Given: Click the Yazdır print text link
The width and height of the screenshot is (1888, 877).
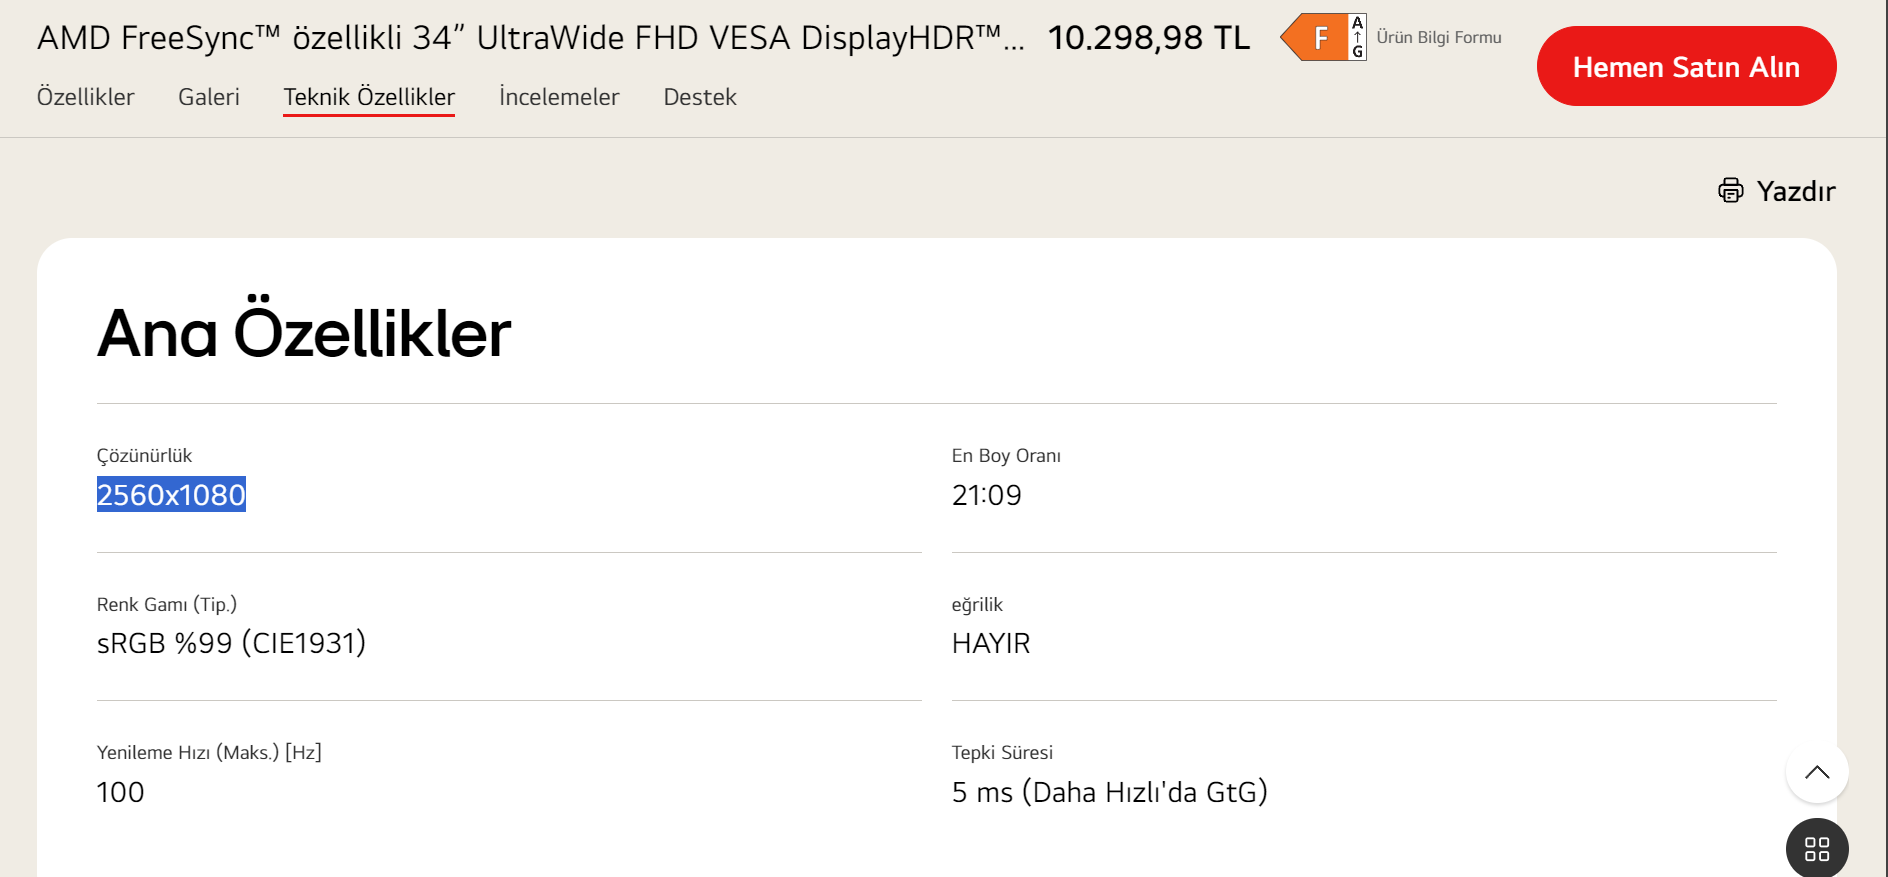Looking at the screenshot, I should pyautogui.click(x=1795, y=191).
